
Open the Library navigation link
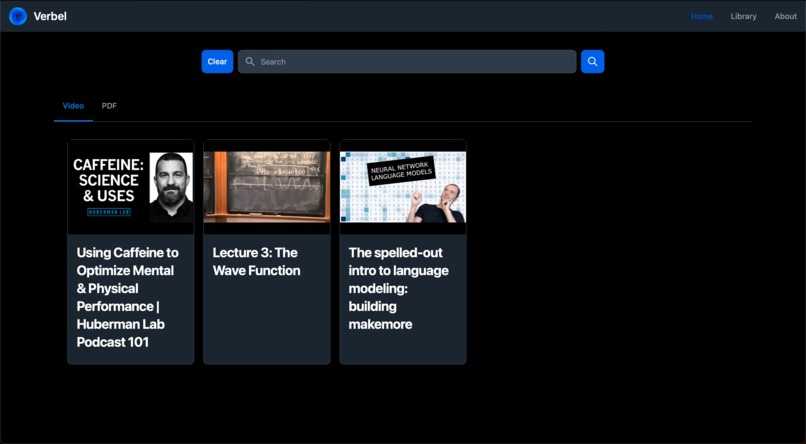click(x=743, y=16)
